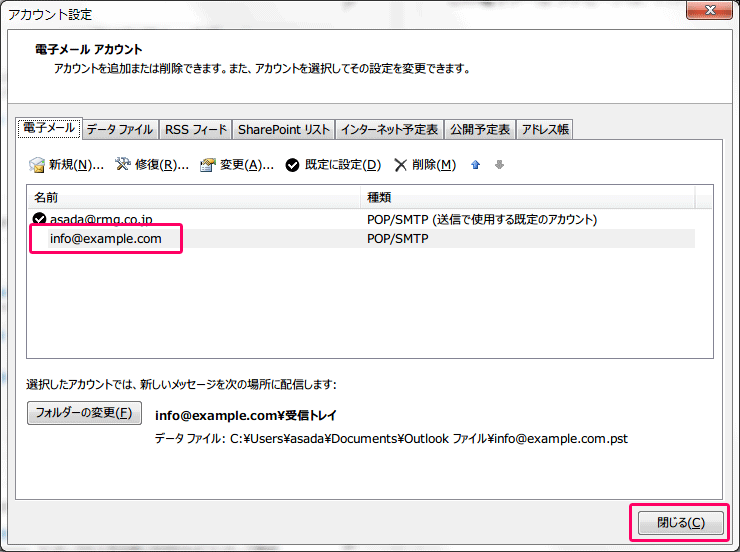This screenshot has width=740, height=552.
Task: Select the SharePoint リスト tab
Action: pos(283,129)
